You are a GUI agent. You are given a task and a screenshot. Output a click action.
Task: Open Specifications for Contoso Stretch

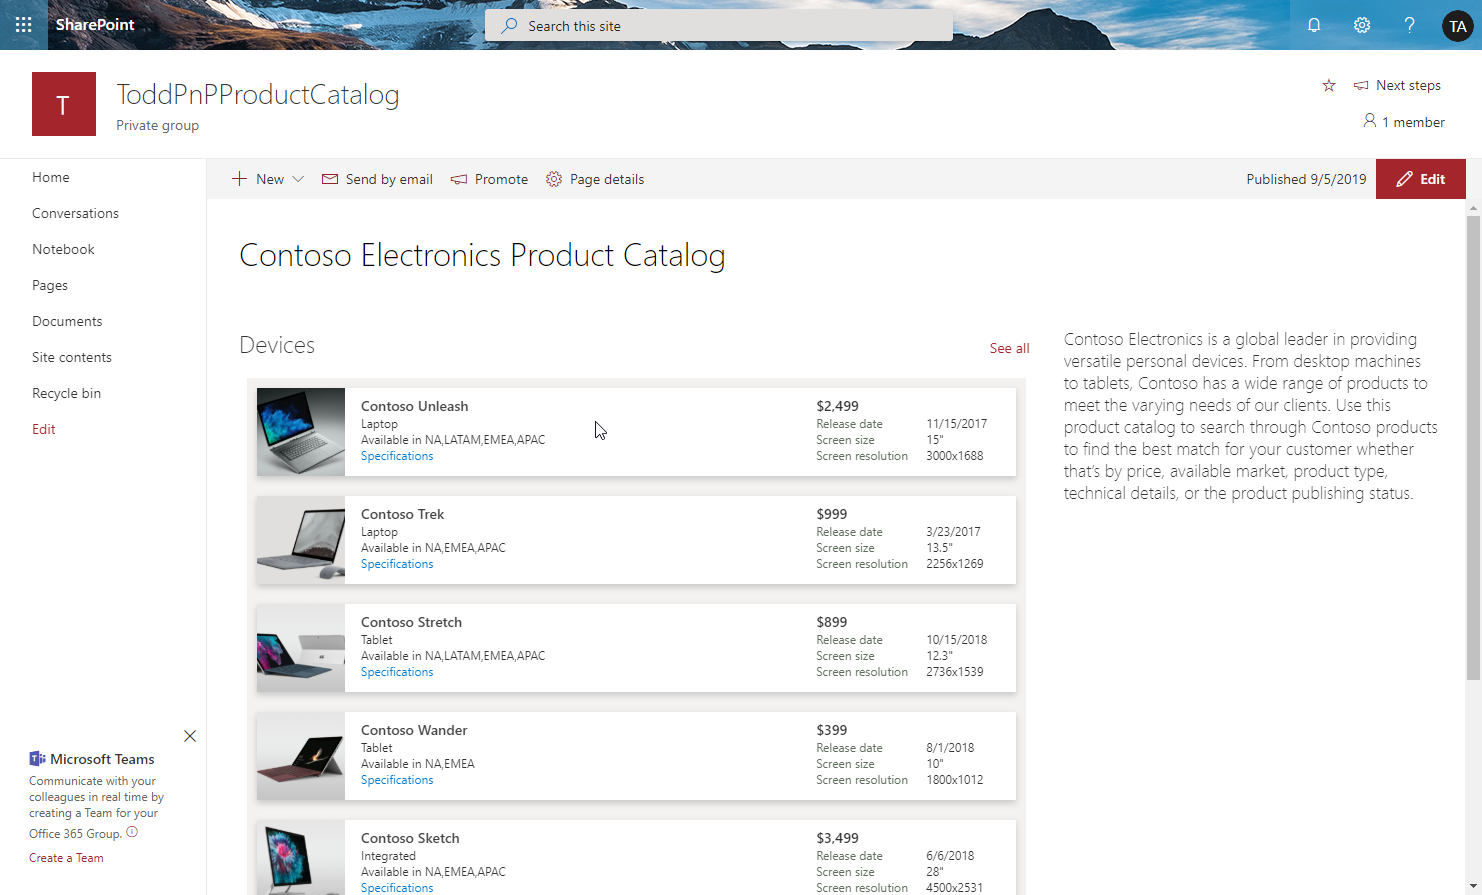(x=397, y=672)
